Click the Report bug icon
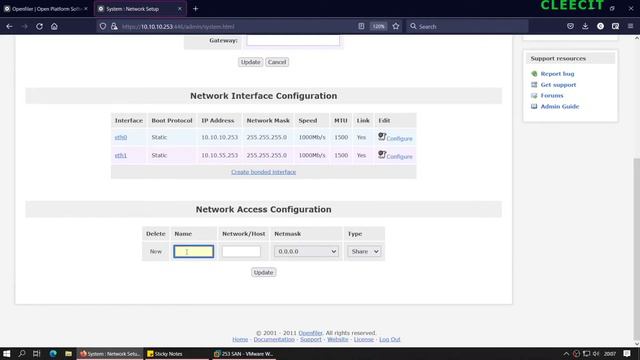640x360 pixels. [534, 74]
